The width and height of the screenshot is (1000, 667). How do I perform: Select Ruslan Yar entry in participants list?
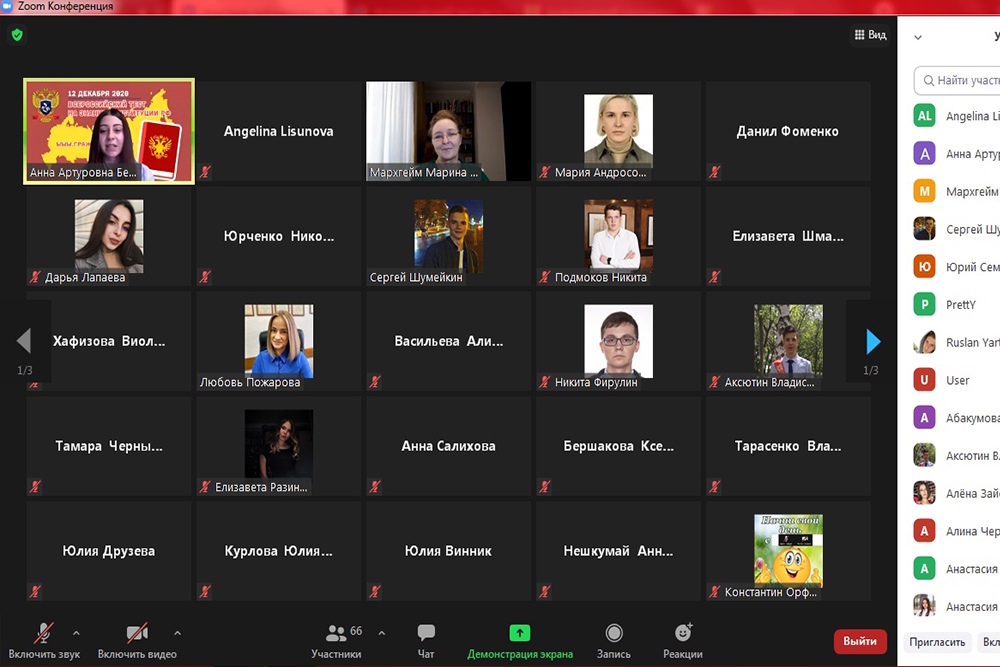tap(957, 342)
